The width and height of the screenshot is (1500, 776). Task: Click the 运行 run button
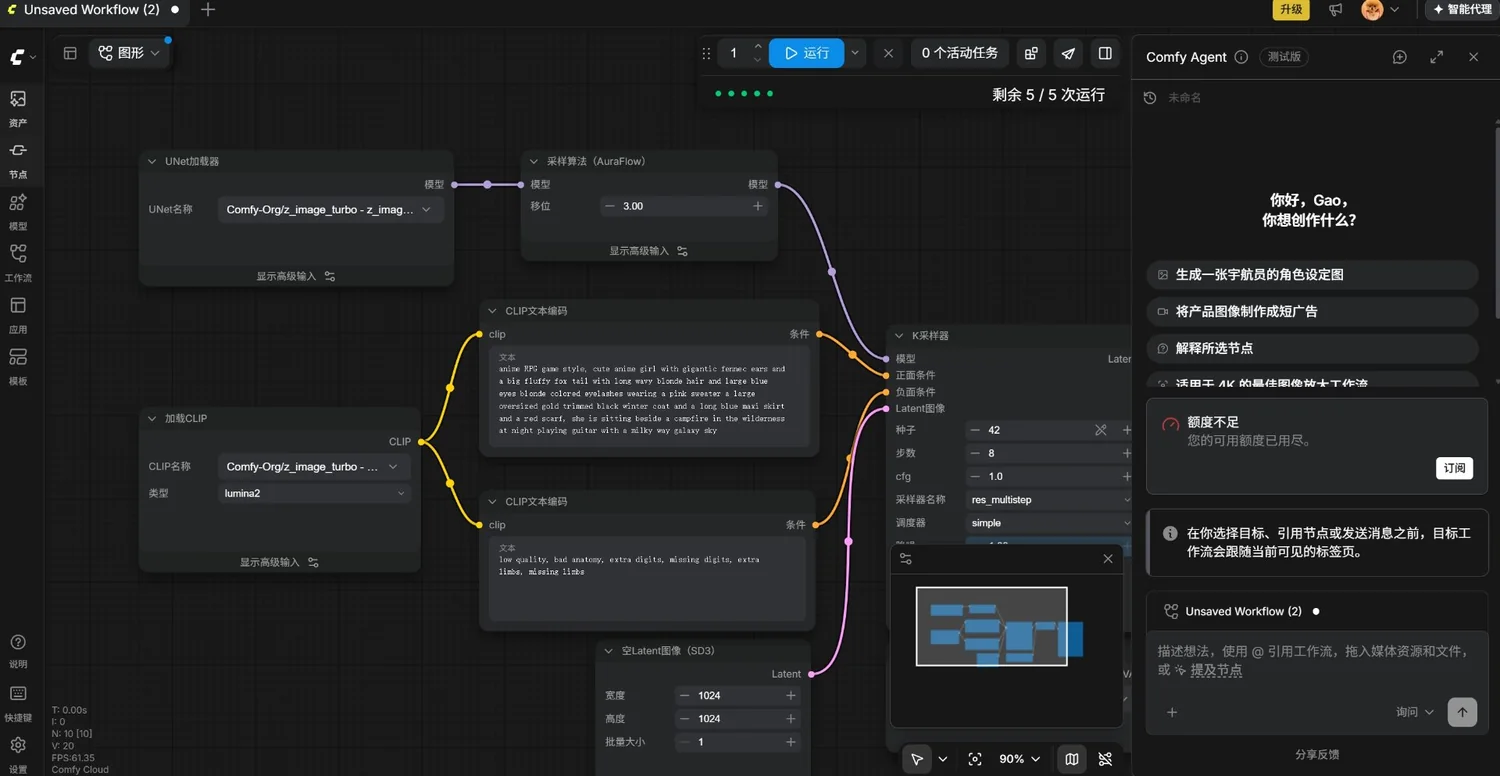coord(807,53)
